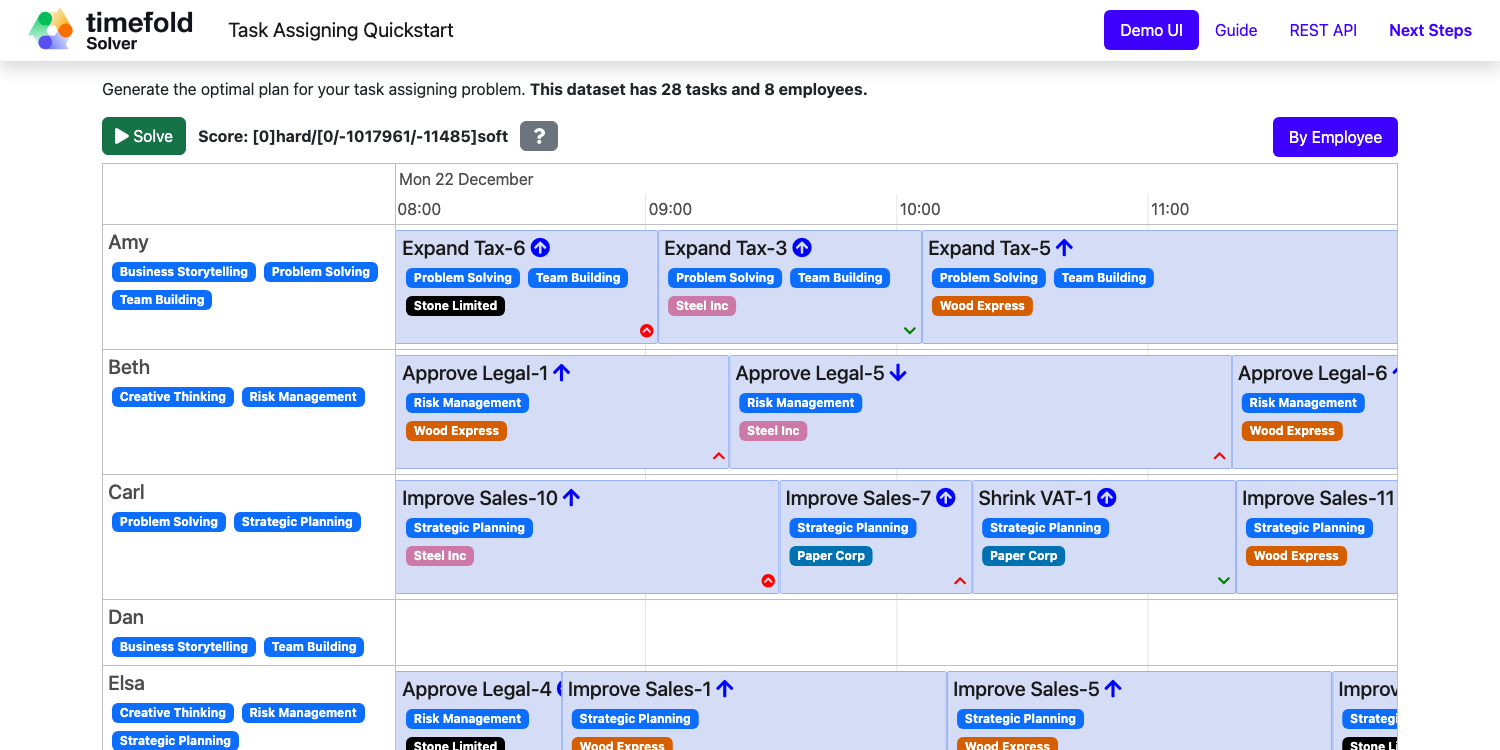This screenshot has width=1500, height=750.
Task: Toggle the By Employee view button
Action: coord(1334,137)
